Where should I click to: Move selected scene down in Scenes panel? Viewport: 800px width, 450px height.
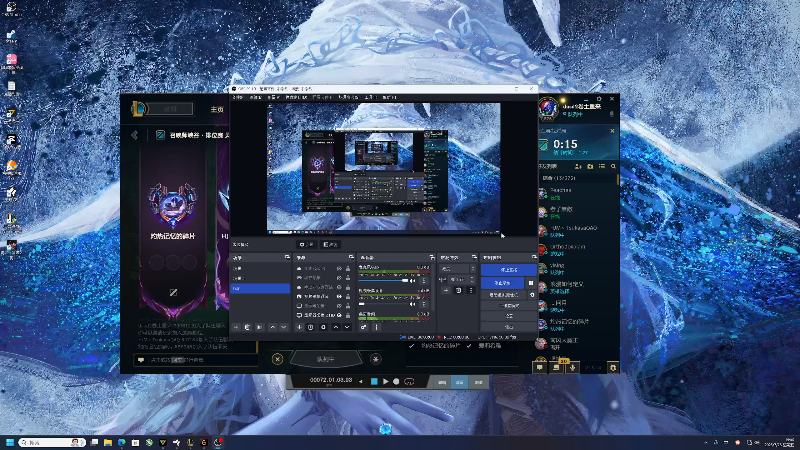(284, 327)
